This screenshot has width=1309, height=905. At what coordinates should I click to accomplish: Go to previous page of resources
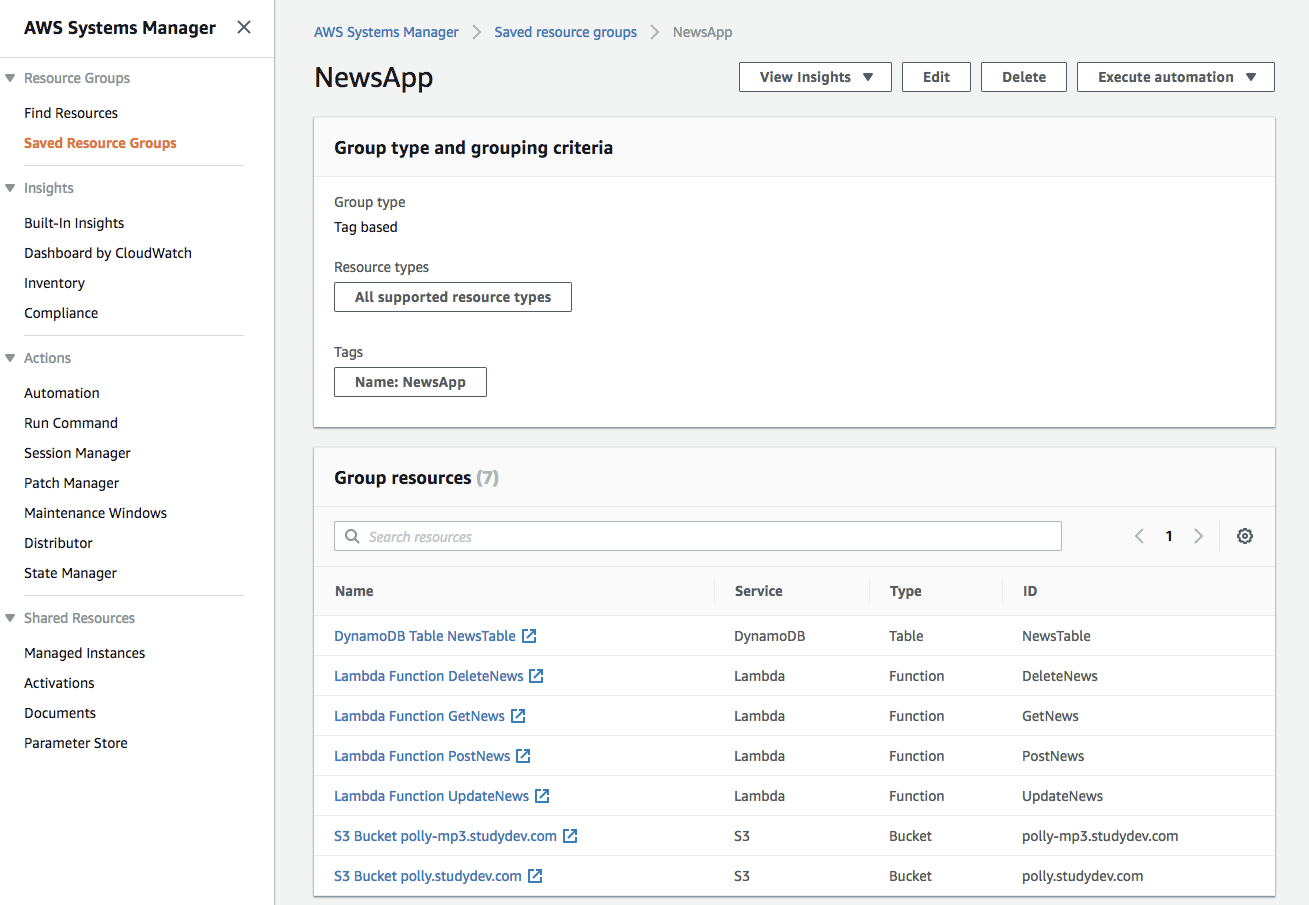pyautogui.click(x=1139, y=536)
